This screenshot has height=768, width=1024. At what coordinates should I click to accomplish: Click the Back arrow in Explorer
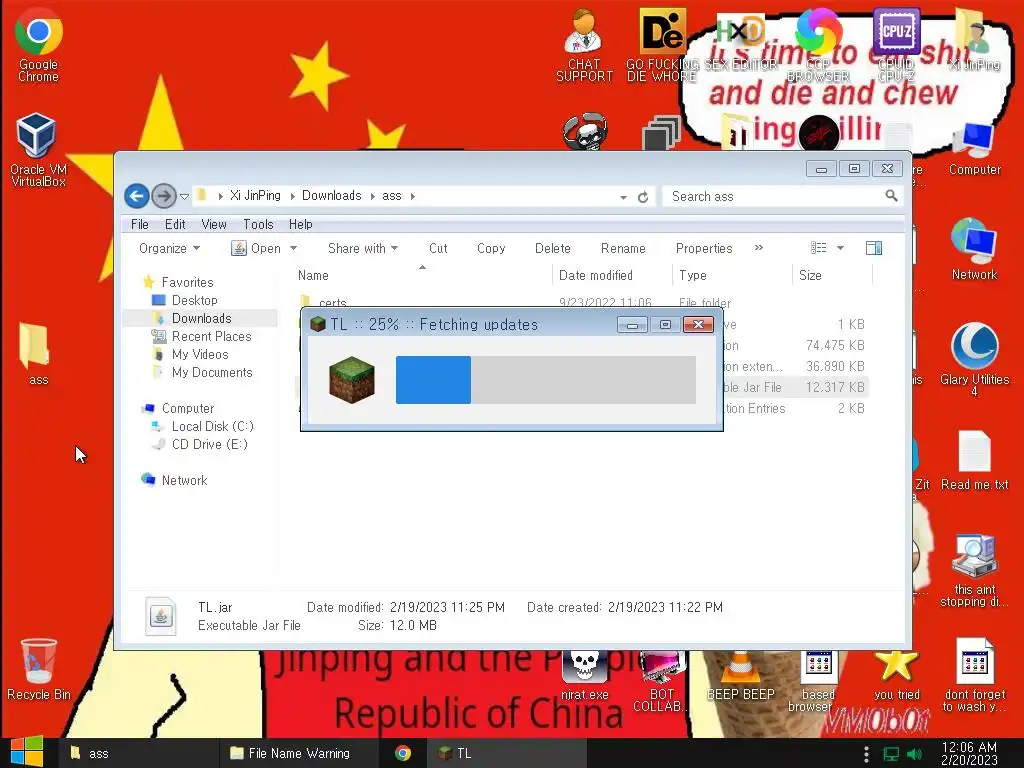pos(136,195)
